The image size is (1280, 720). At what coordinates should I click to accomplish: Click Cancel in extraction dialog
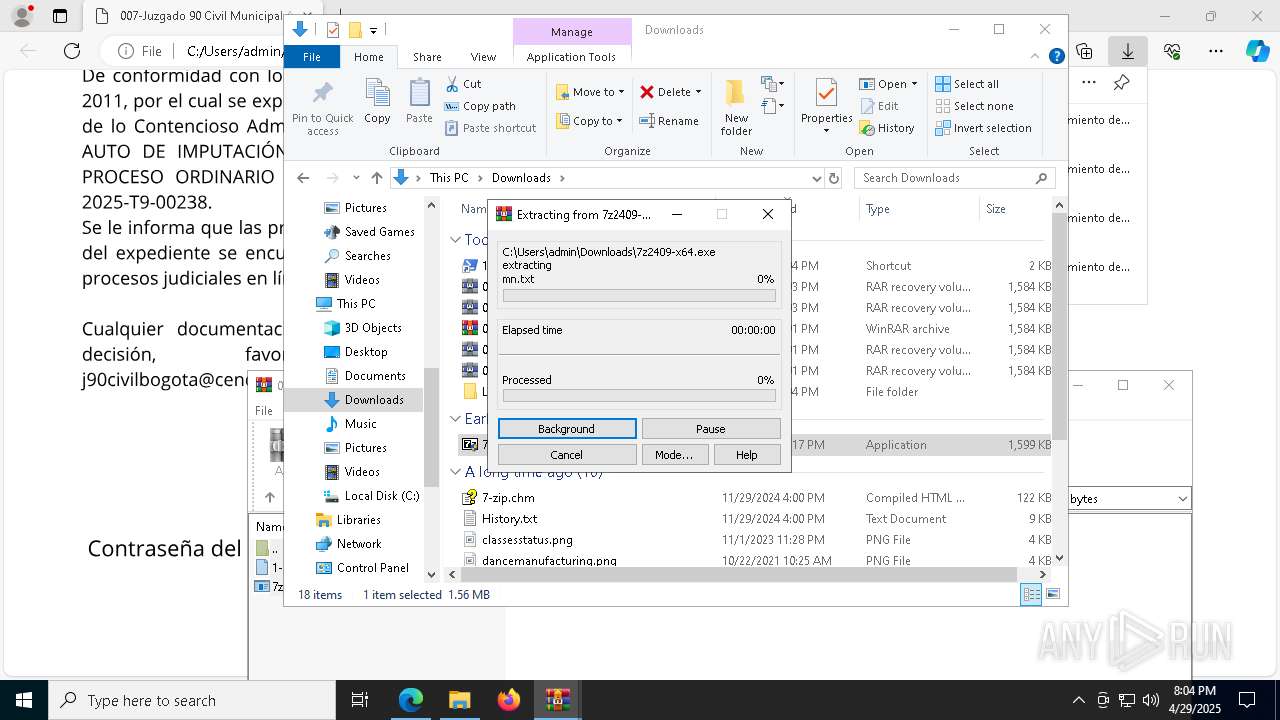point(567,454)
